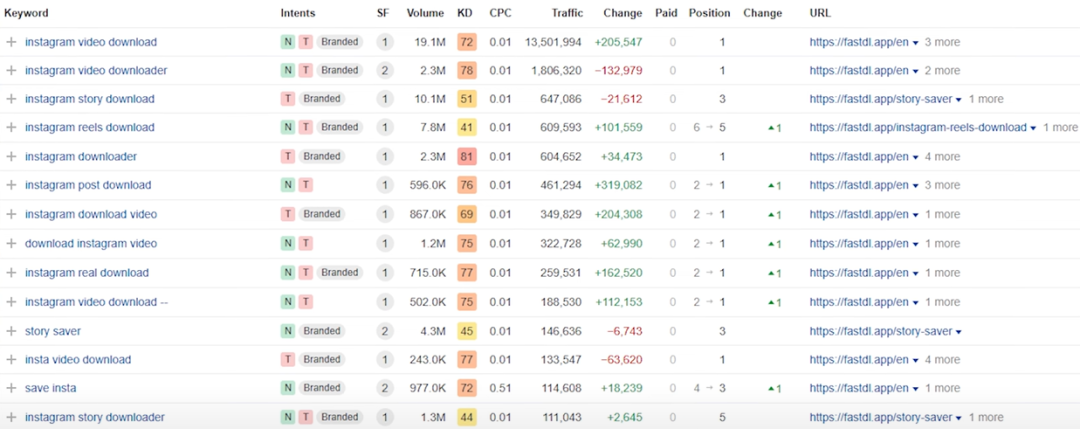The width and height of the screenshot is (1080, 429).
Task: Click SF badge in save insta row
Action: click(x=385, y=388)
